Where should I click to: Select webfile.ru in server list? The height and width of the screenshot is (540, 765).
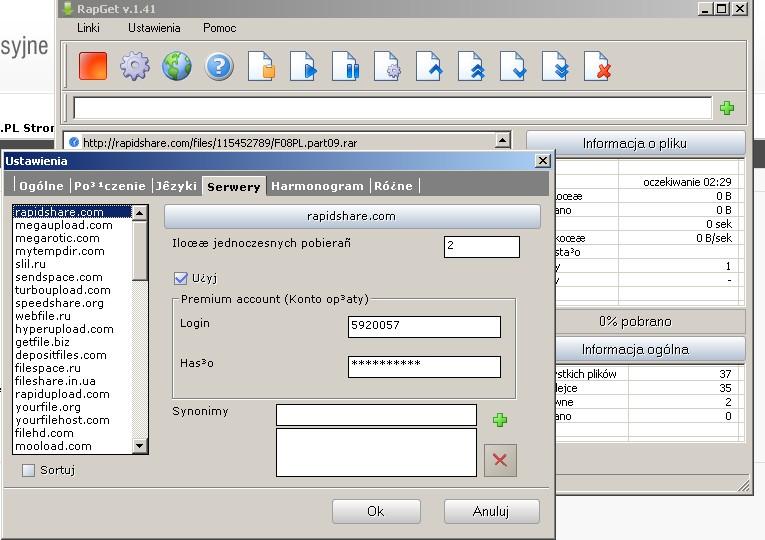click(72, 316)
